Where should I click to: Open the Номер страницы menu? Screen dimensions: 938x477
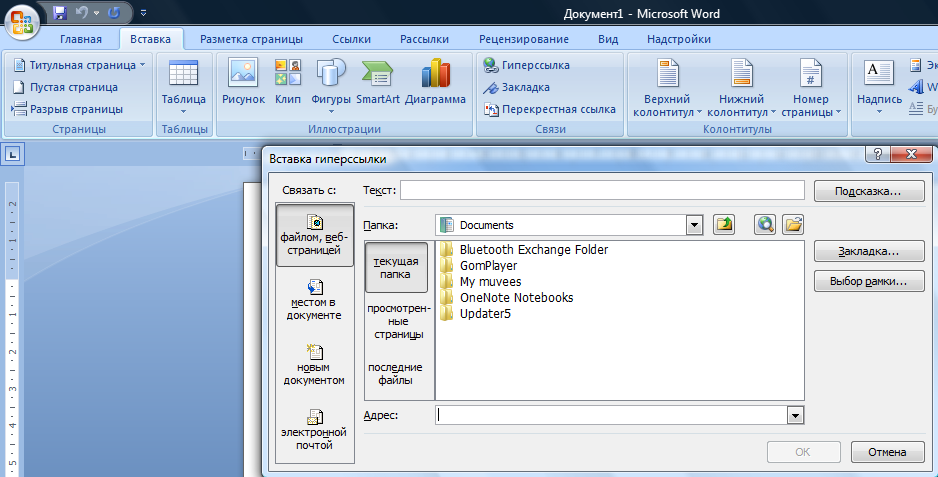[x=811, y=87]
